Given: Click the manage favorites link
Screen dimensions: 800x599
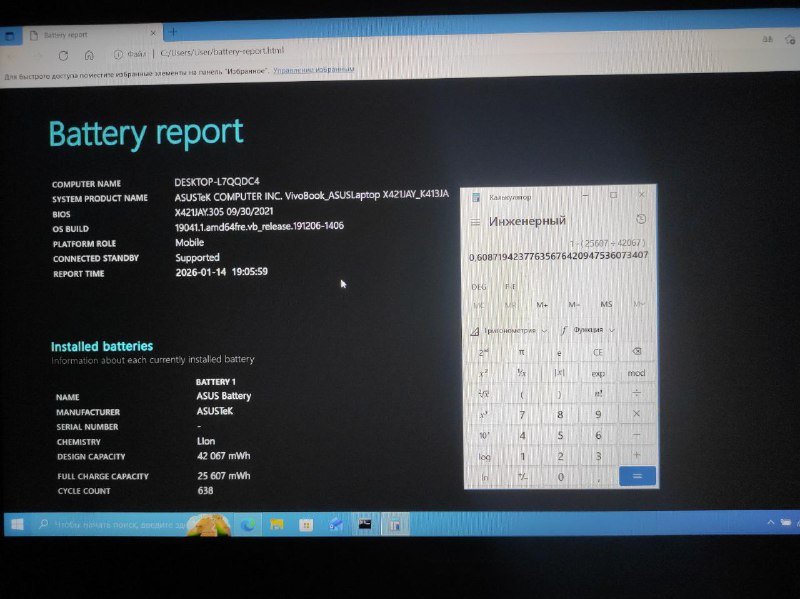Looking at the screenshot, I should (x=313, y=70).
